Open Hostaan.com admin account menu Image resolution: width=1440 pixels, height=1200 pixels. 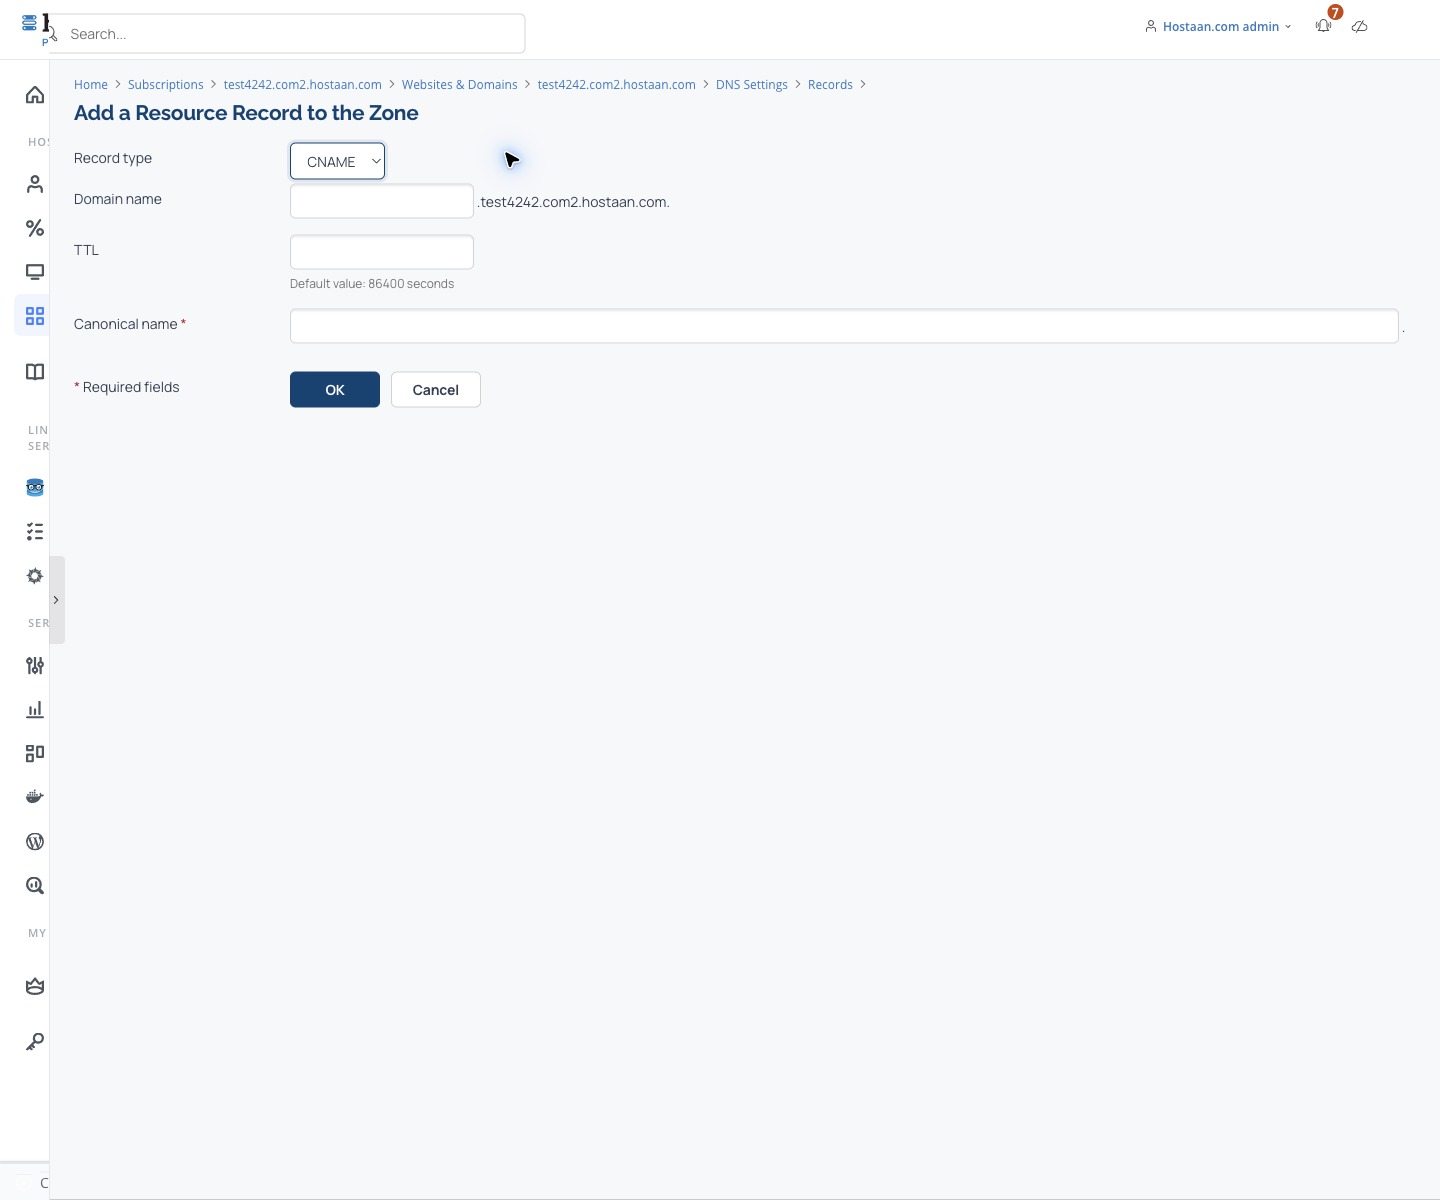coord(1218,27)
